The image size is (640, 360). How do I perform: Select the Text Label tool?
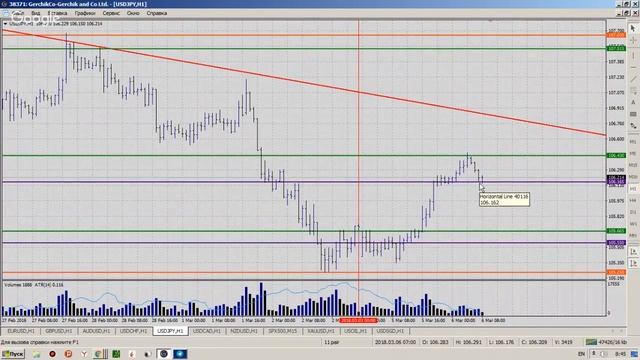[633, 114]
